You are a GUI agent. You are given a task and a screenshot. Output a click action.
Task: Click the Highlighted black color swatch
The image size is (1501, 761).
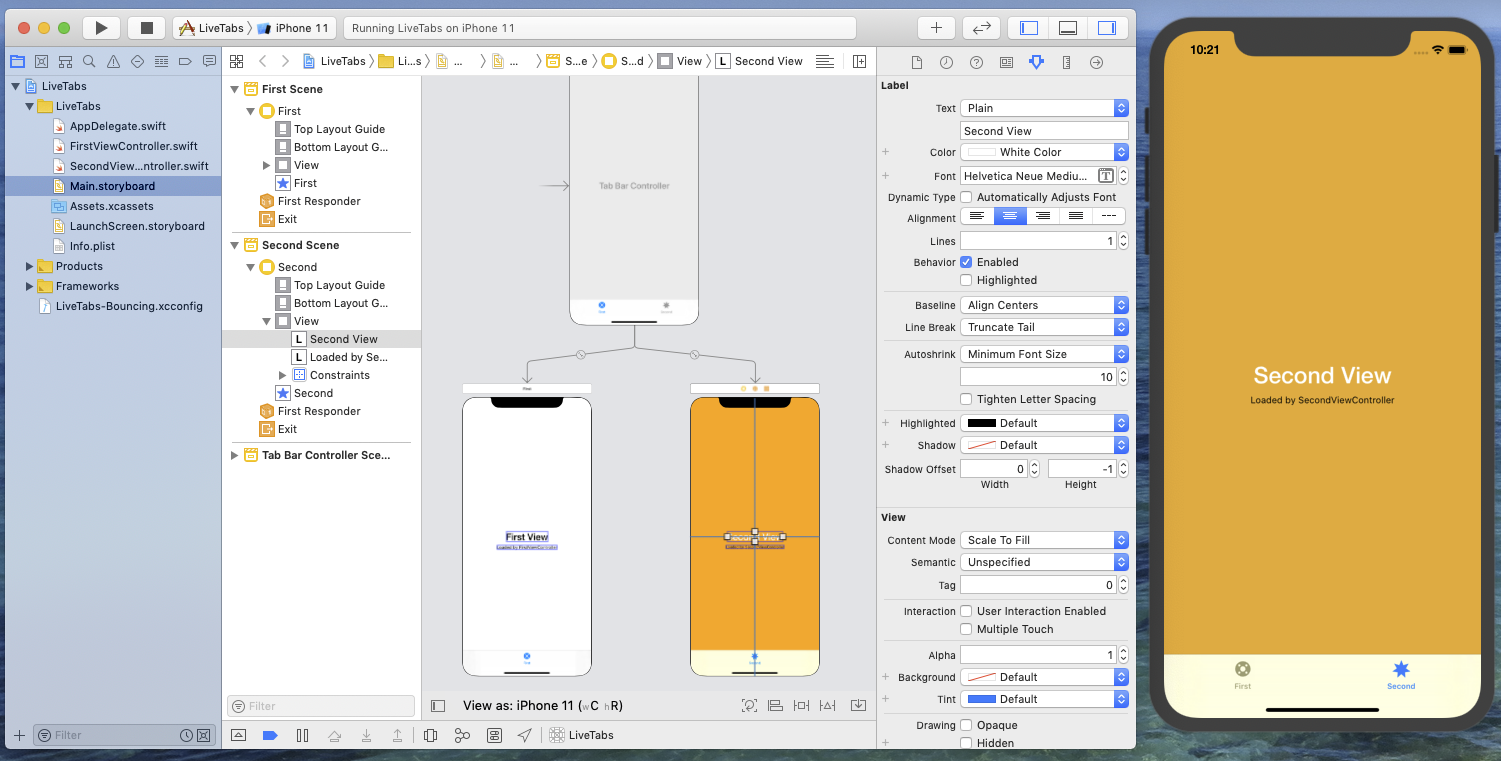tap(982, 423)
